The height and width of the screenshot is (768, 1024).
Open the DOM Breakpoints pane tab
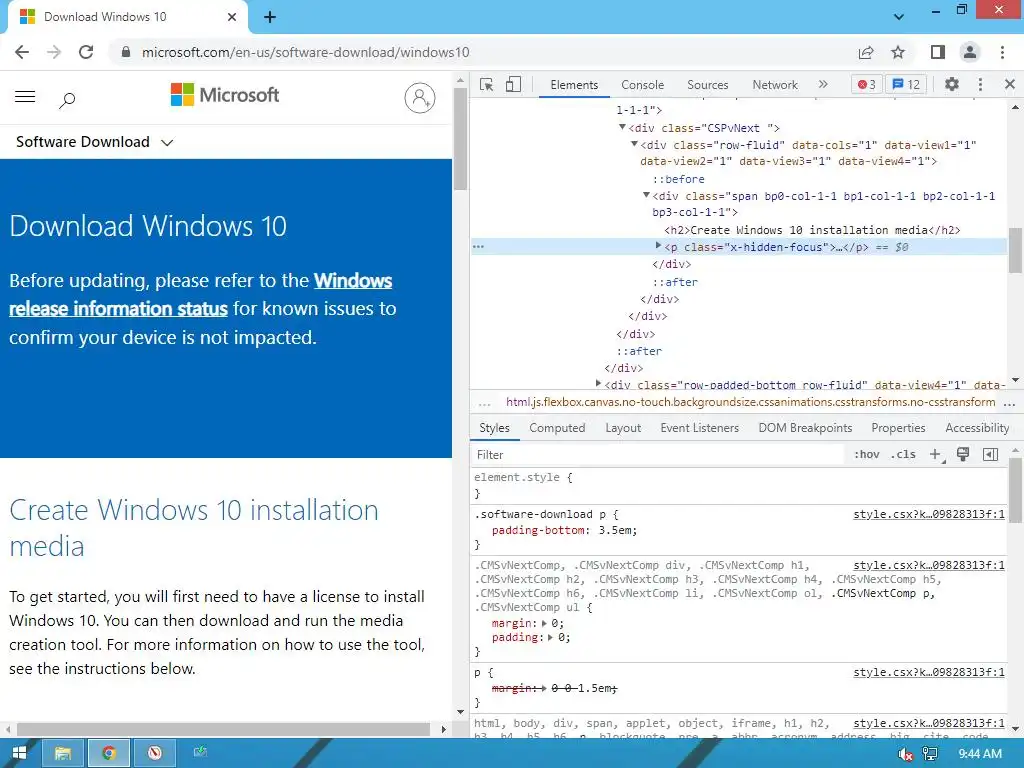point(805,428)
